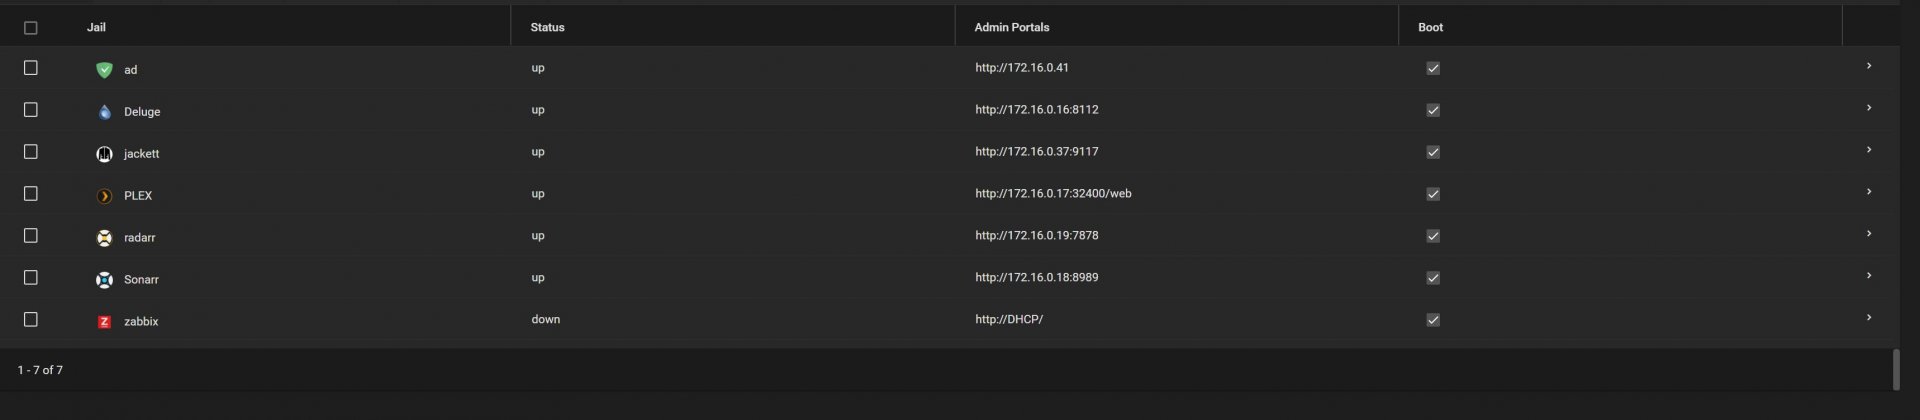Click the Deluge droplet icon
The image size is (1920, 420).
[x=104, y=112]
